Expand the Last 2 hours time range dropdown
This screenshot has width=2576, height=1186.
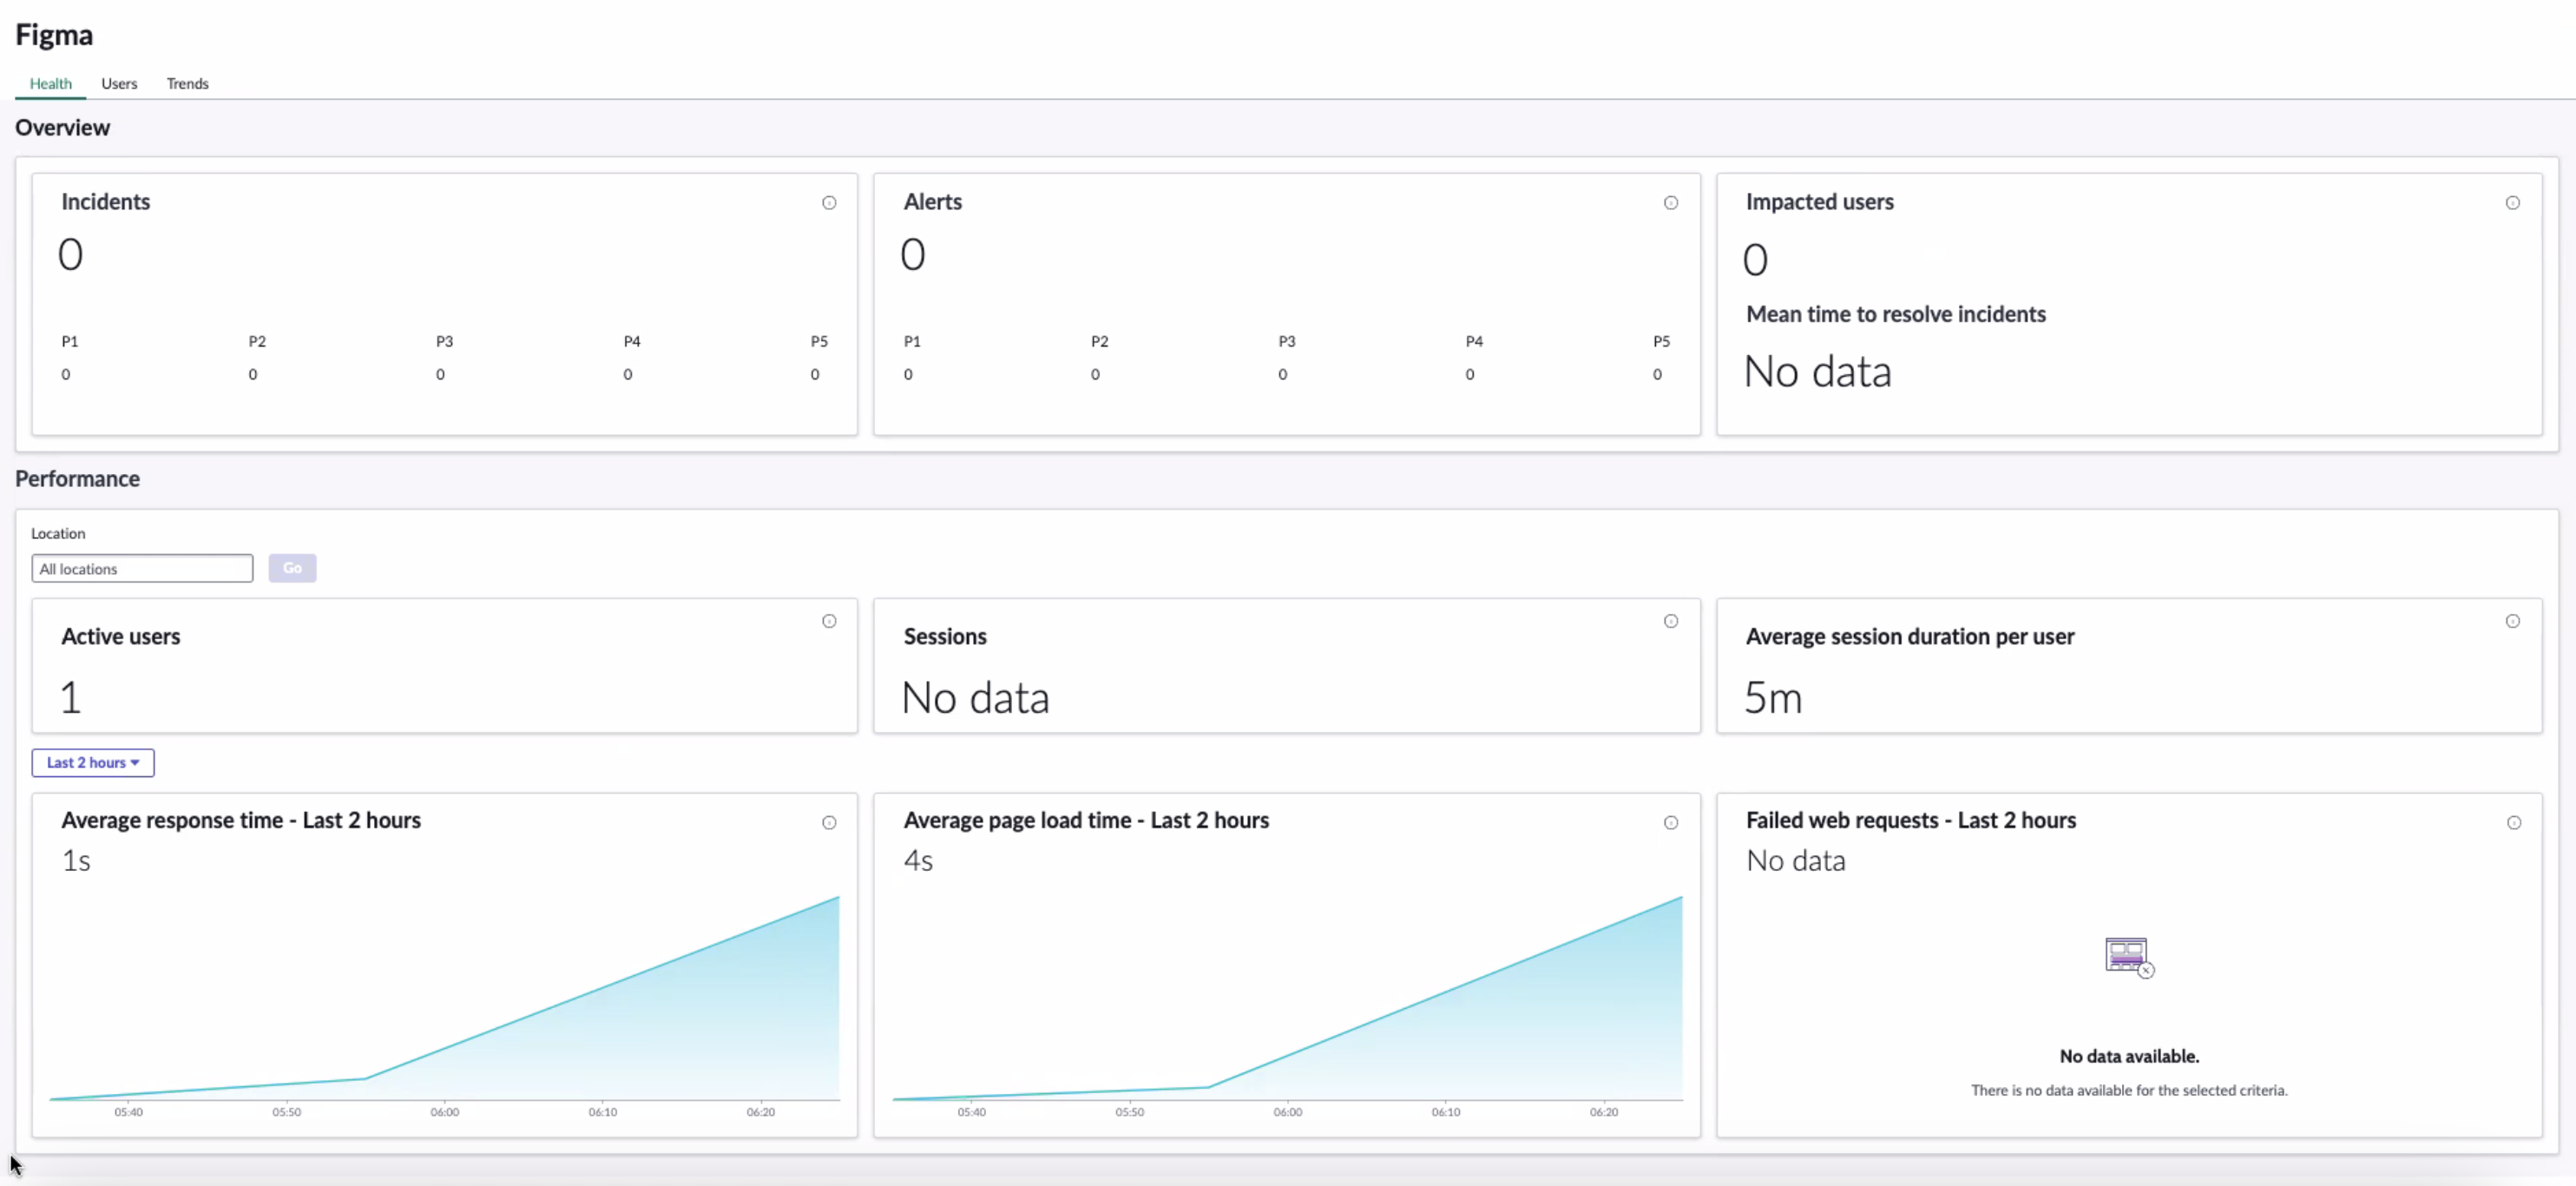point(93,763)
